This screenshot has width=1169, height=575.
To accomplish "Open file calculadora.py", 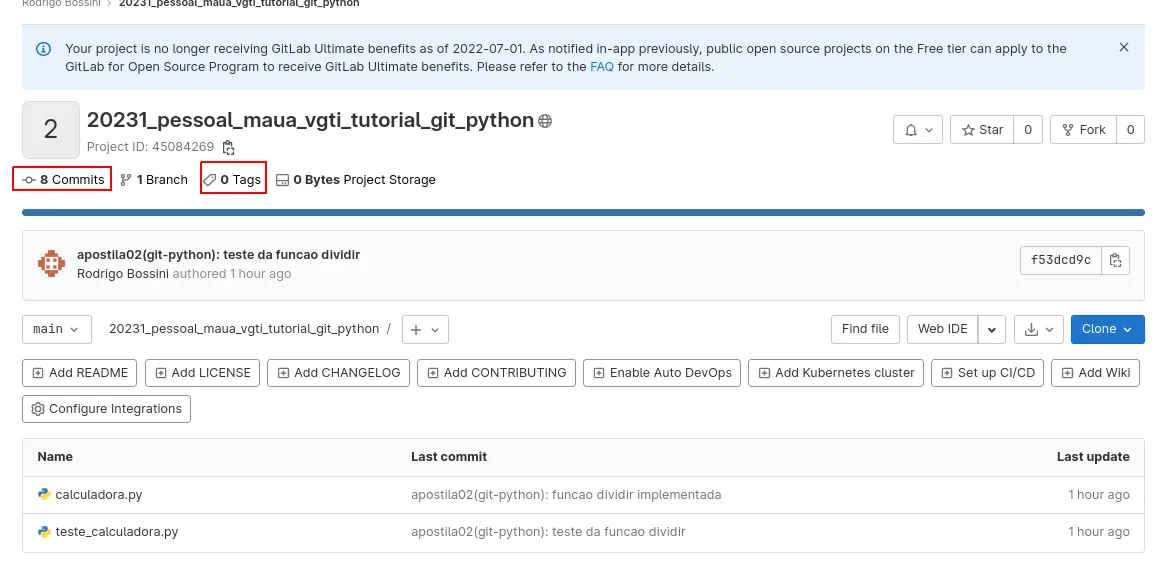I will coord(98,494).
